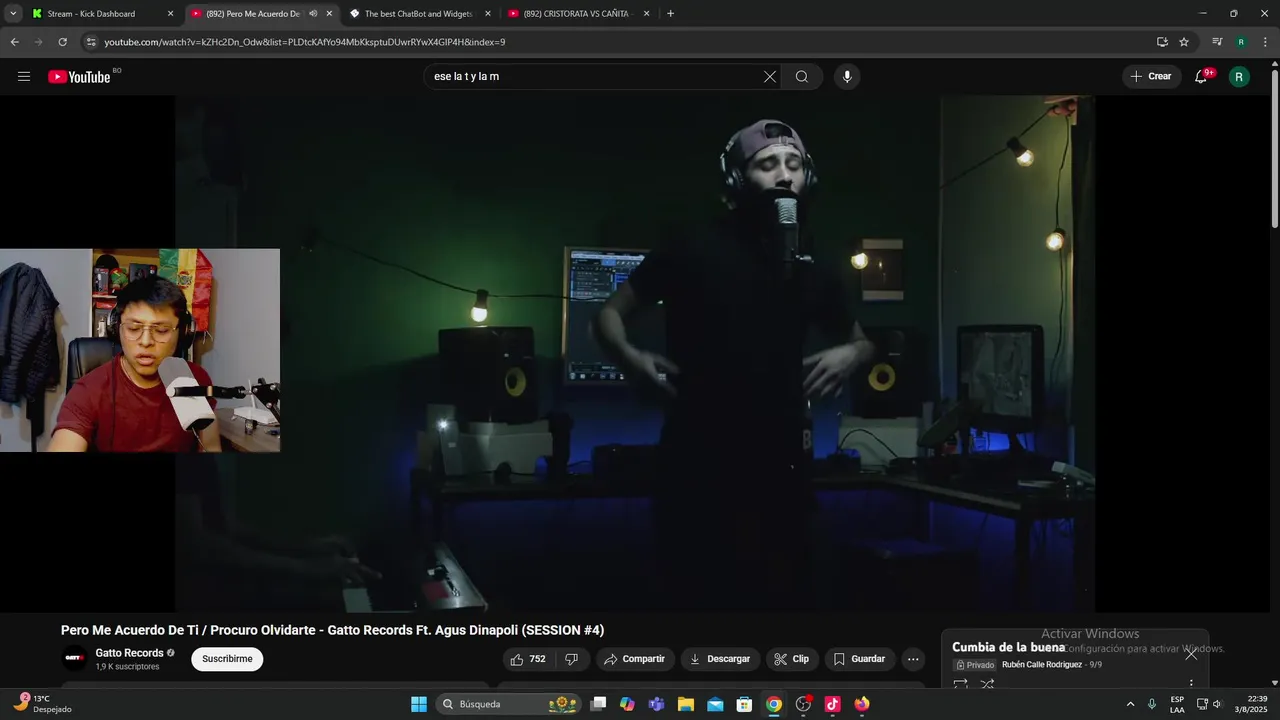This screenshot has height=720, width=1280.
Task: Like the video with 752 likes
Action: [x=527, y=659]
